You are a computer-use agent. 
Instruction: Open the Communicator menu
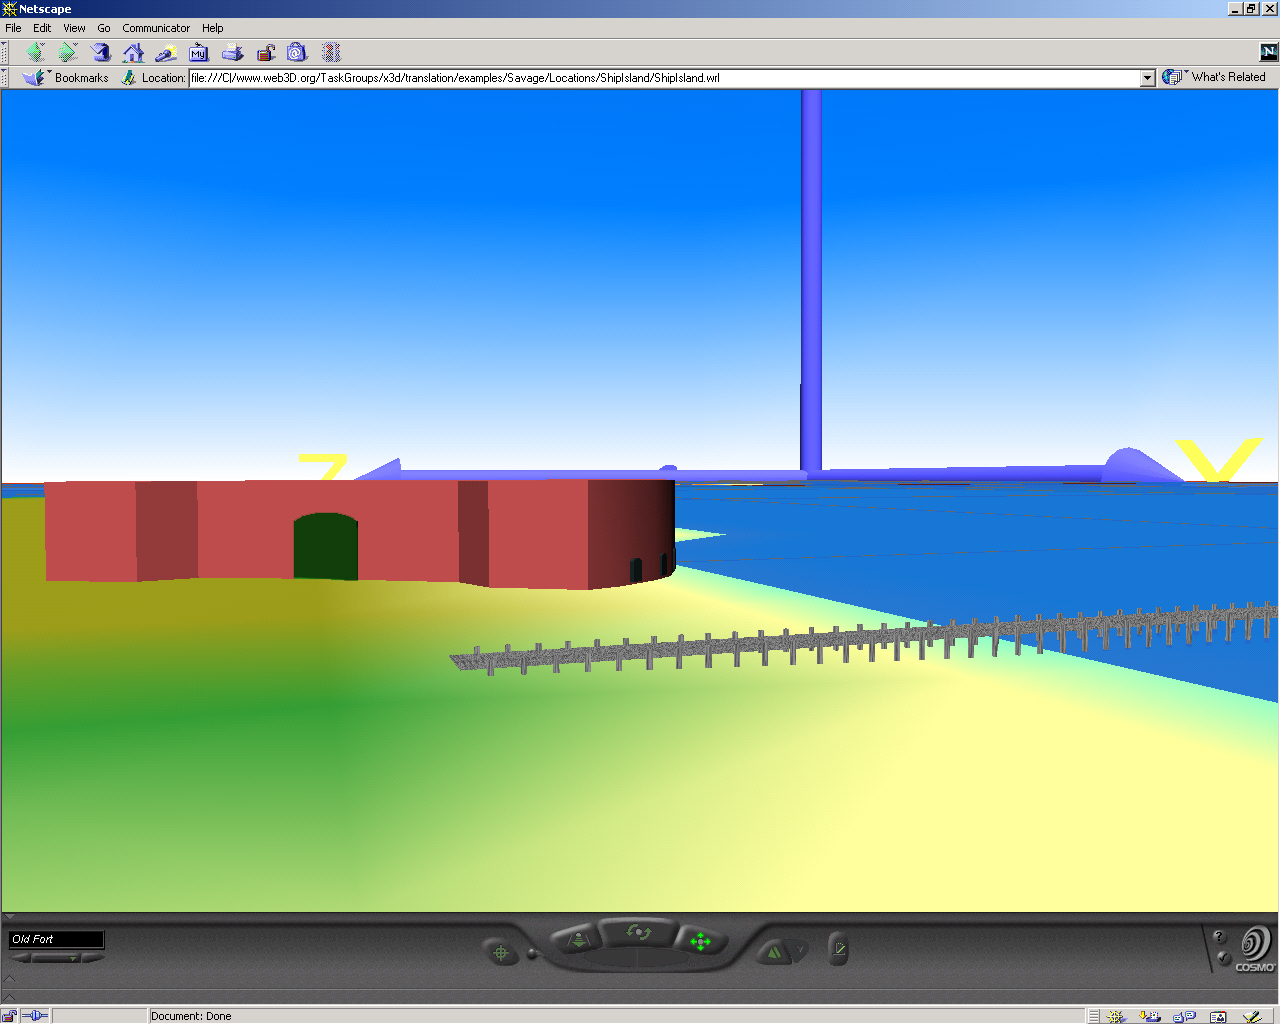pos(156,28)
